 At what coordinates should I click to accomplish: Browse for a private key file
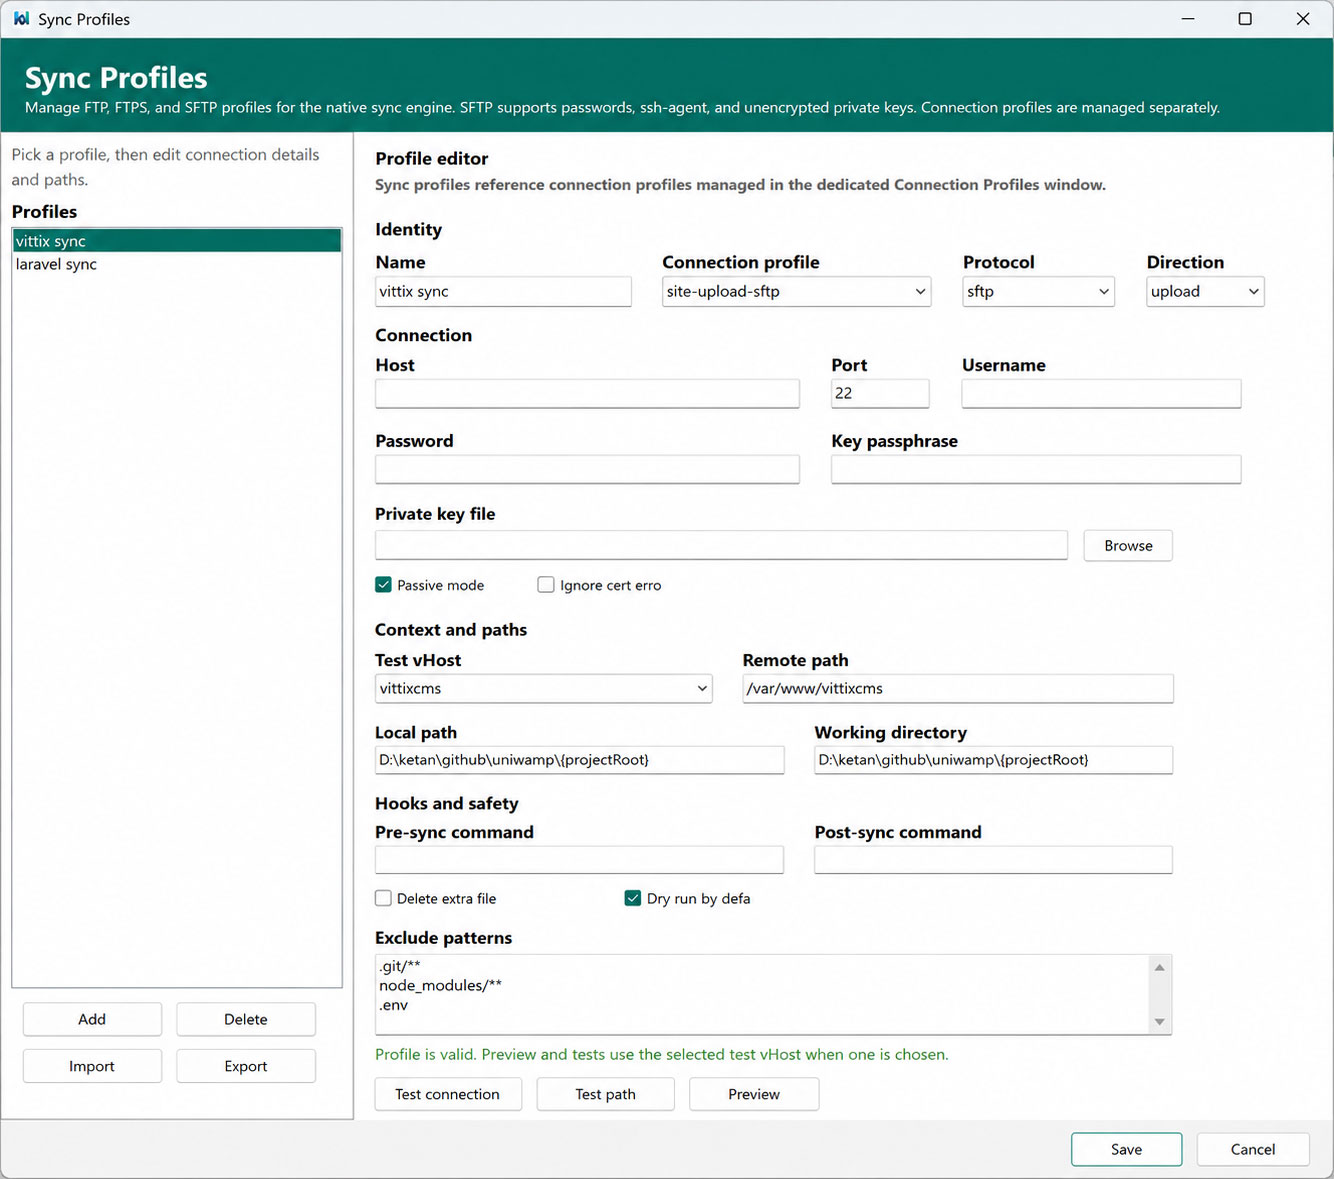tap(1128, 546)
